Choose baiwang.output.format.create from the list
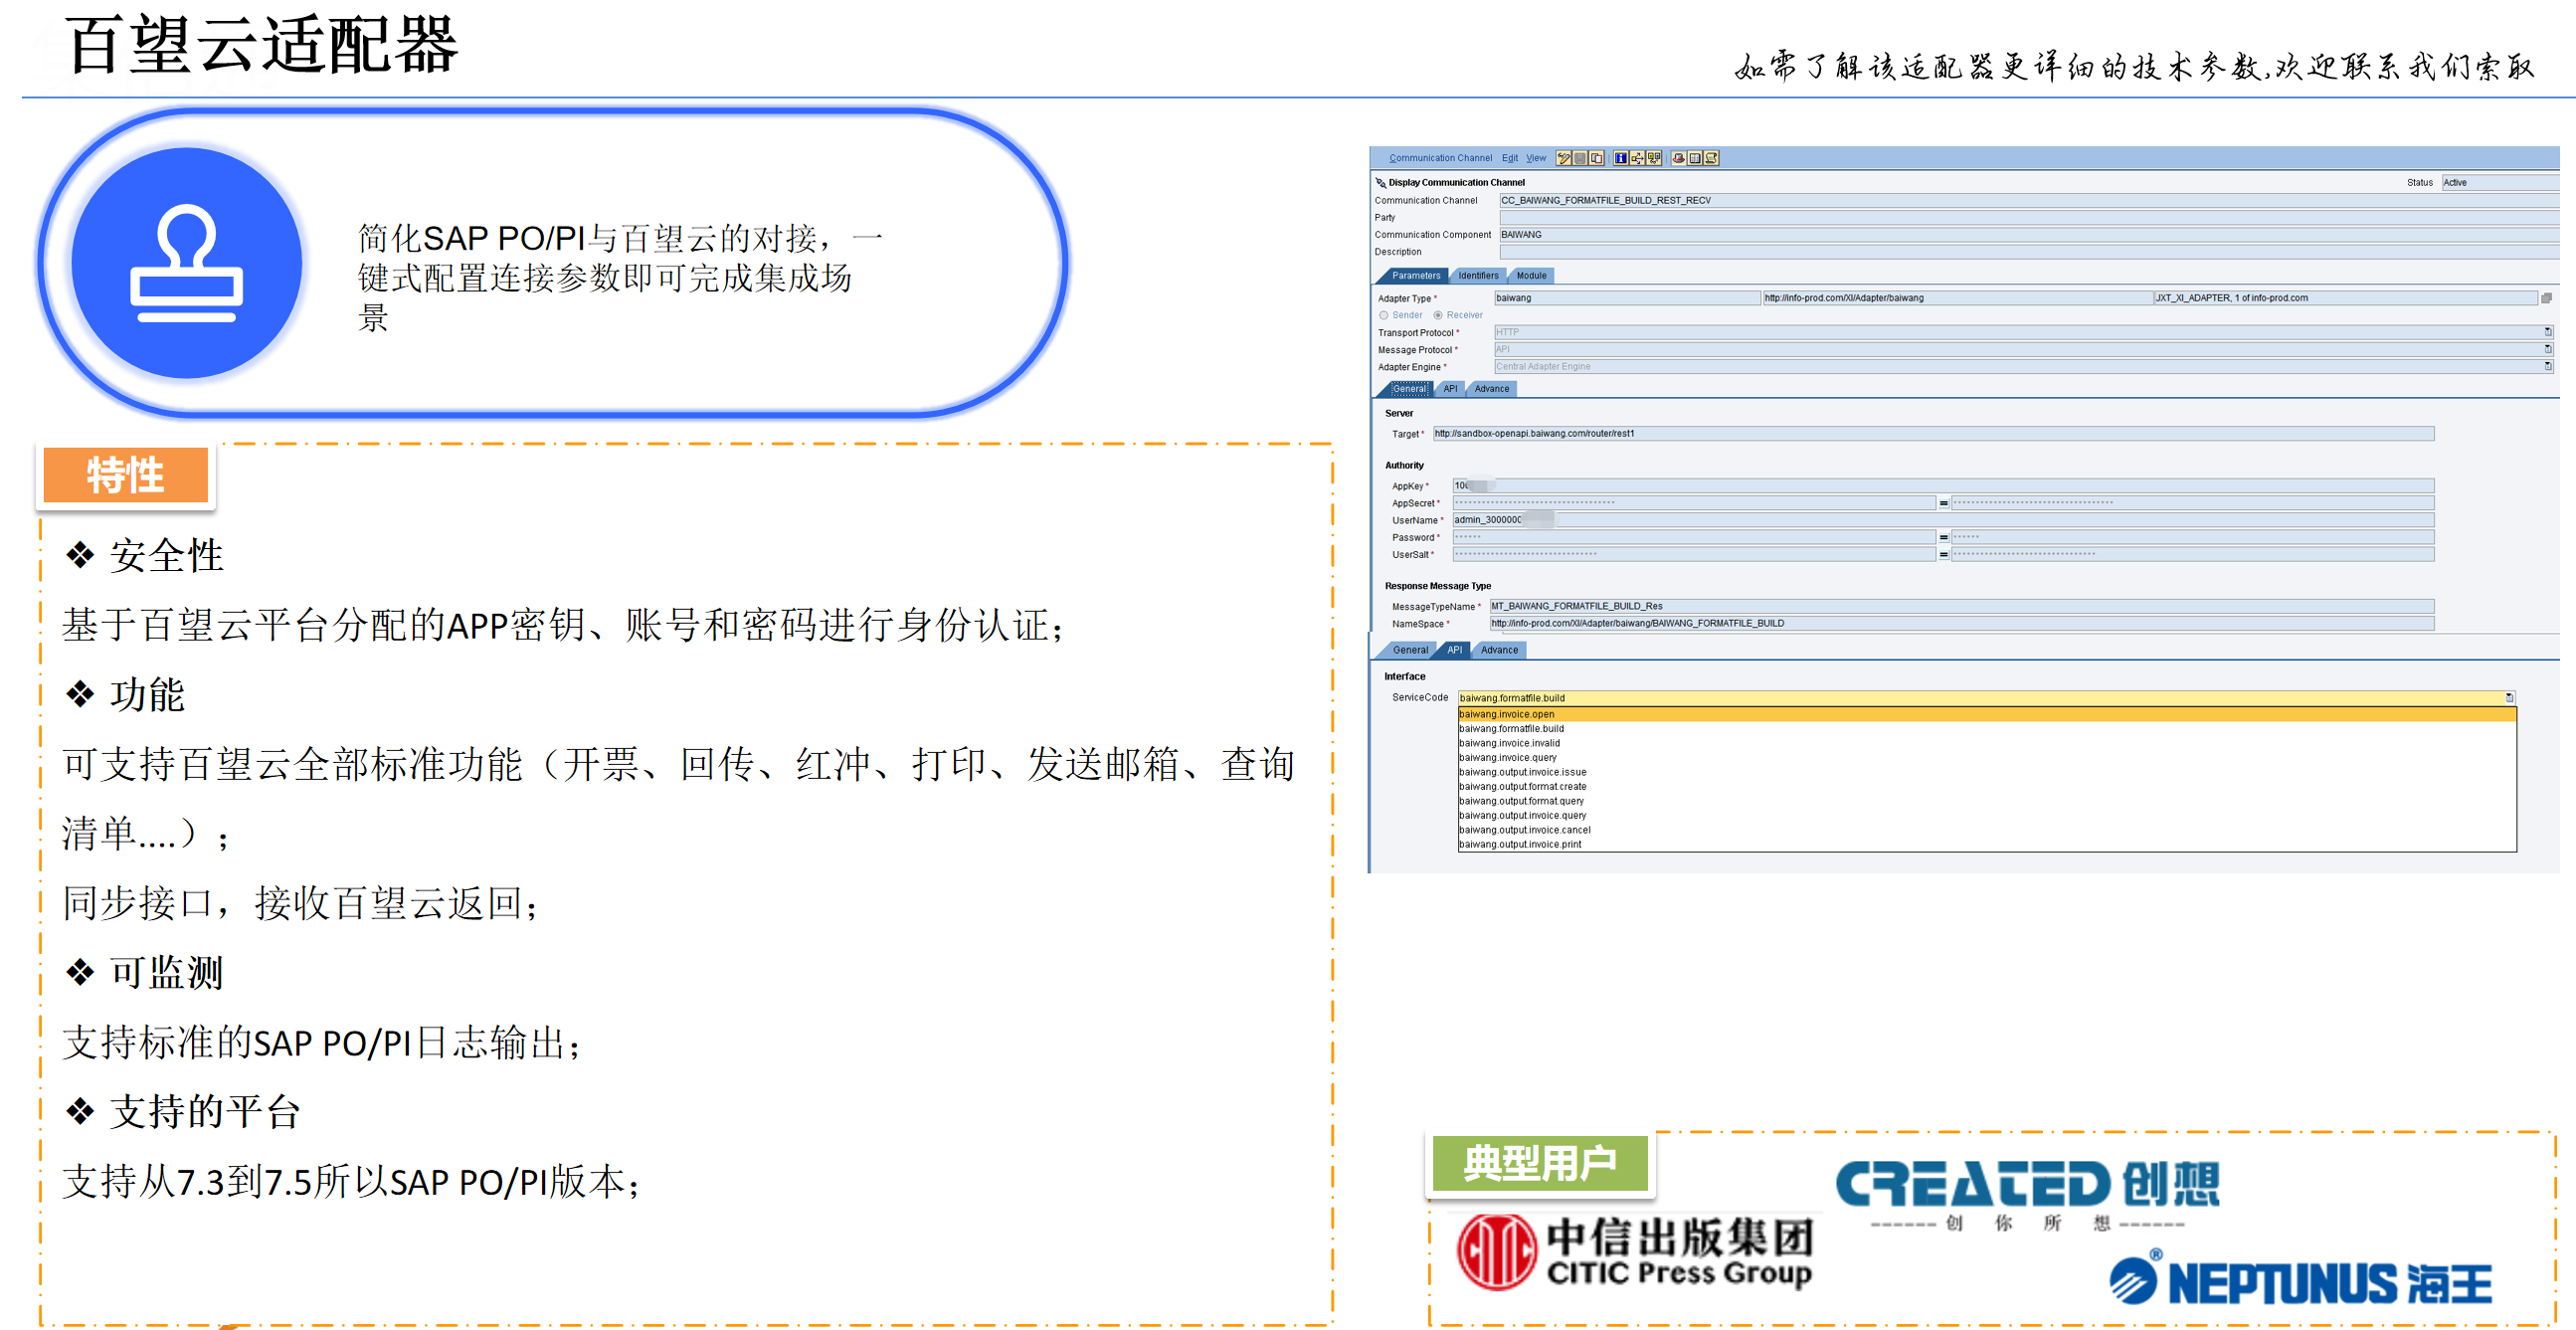Screen dimensions: 2576x1330 [x=1986, y=786]
